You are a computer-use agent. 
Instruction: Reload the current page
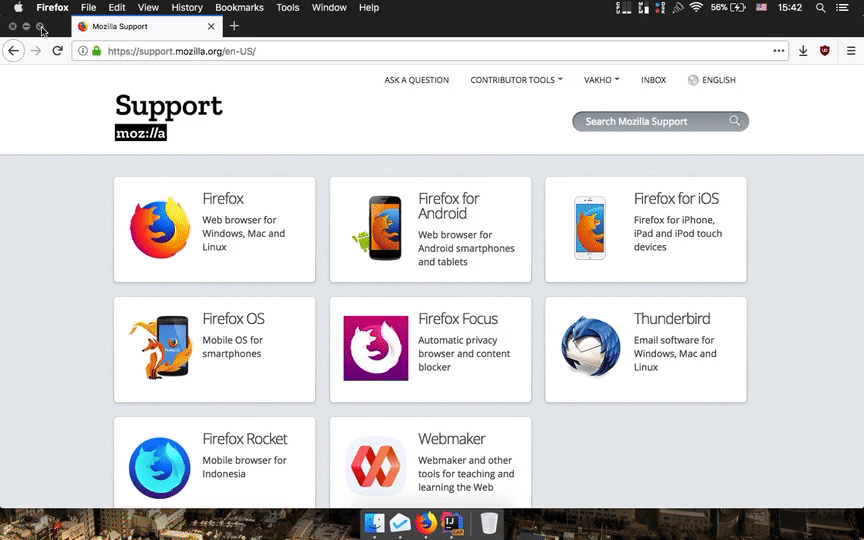click(57, 51)
